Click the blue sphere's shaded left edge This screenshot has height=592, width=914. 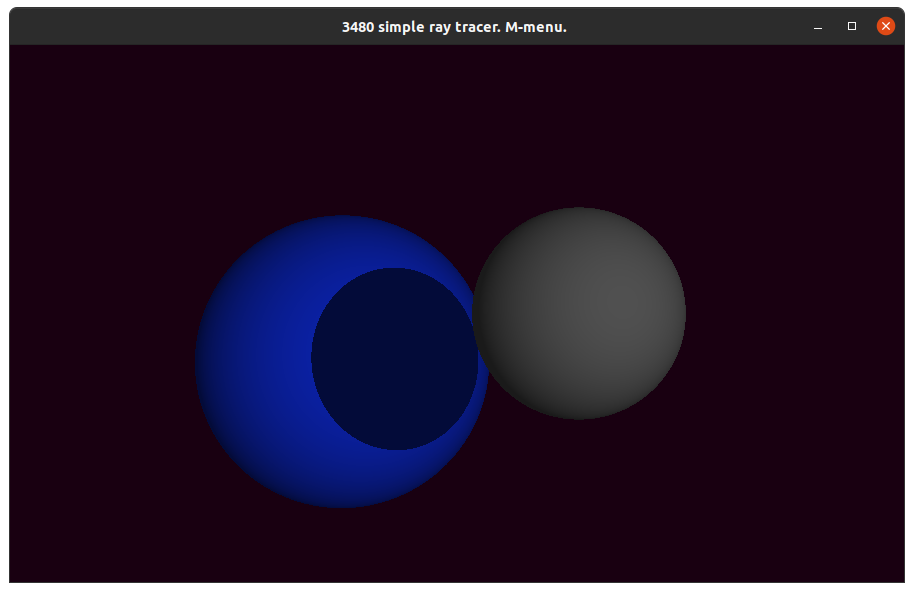pyautogui.click(x=203, y=362)
